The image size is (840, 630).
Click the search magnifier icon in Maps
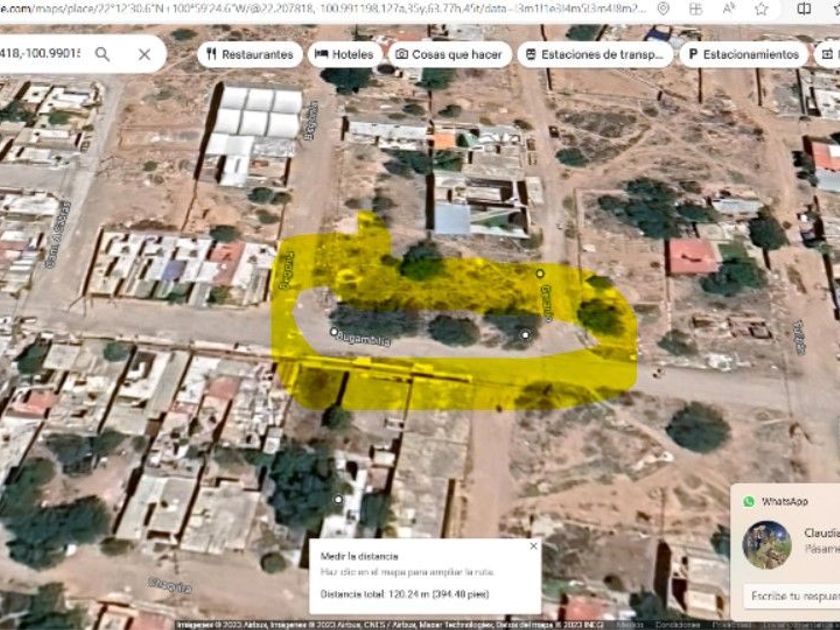click(102, 54)
